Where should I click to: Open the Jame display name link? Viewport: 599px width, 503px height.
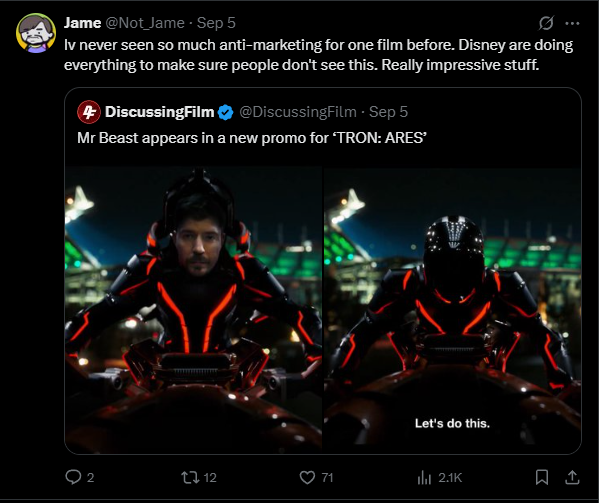pos(83,23)
